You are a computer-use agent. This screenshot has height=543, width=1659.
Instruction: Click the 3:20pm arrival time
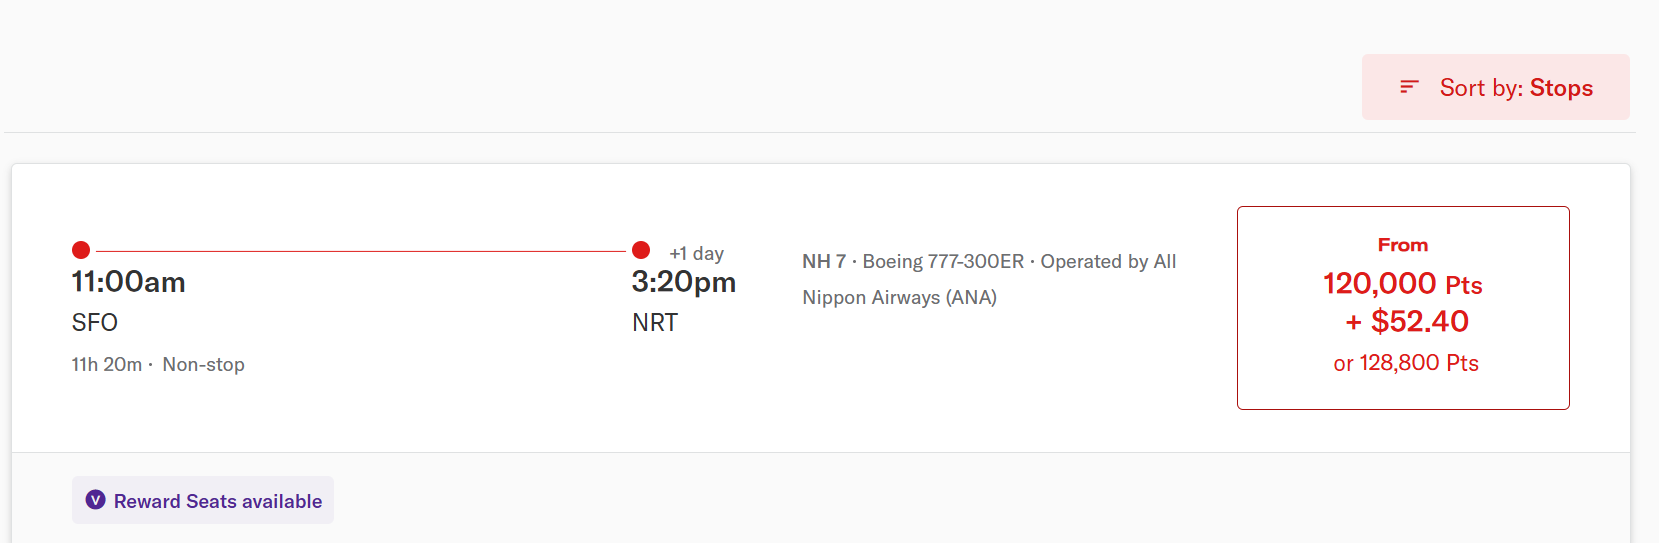pos(683,282)
